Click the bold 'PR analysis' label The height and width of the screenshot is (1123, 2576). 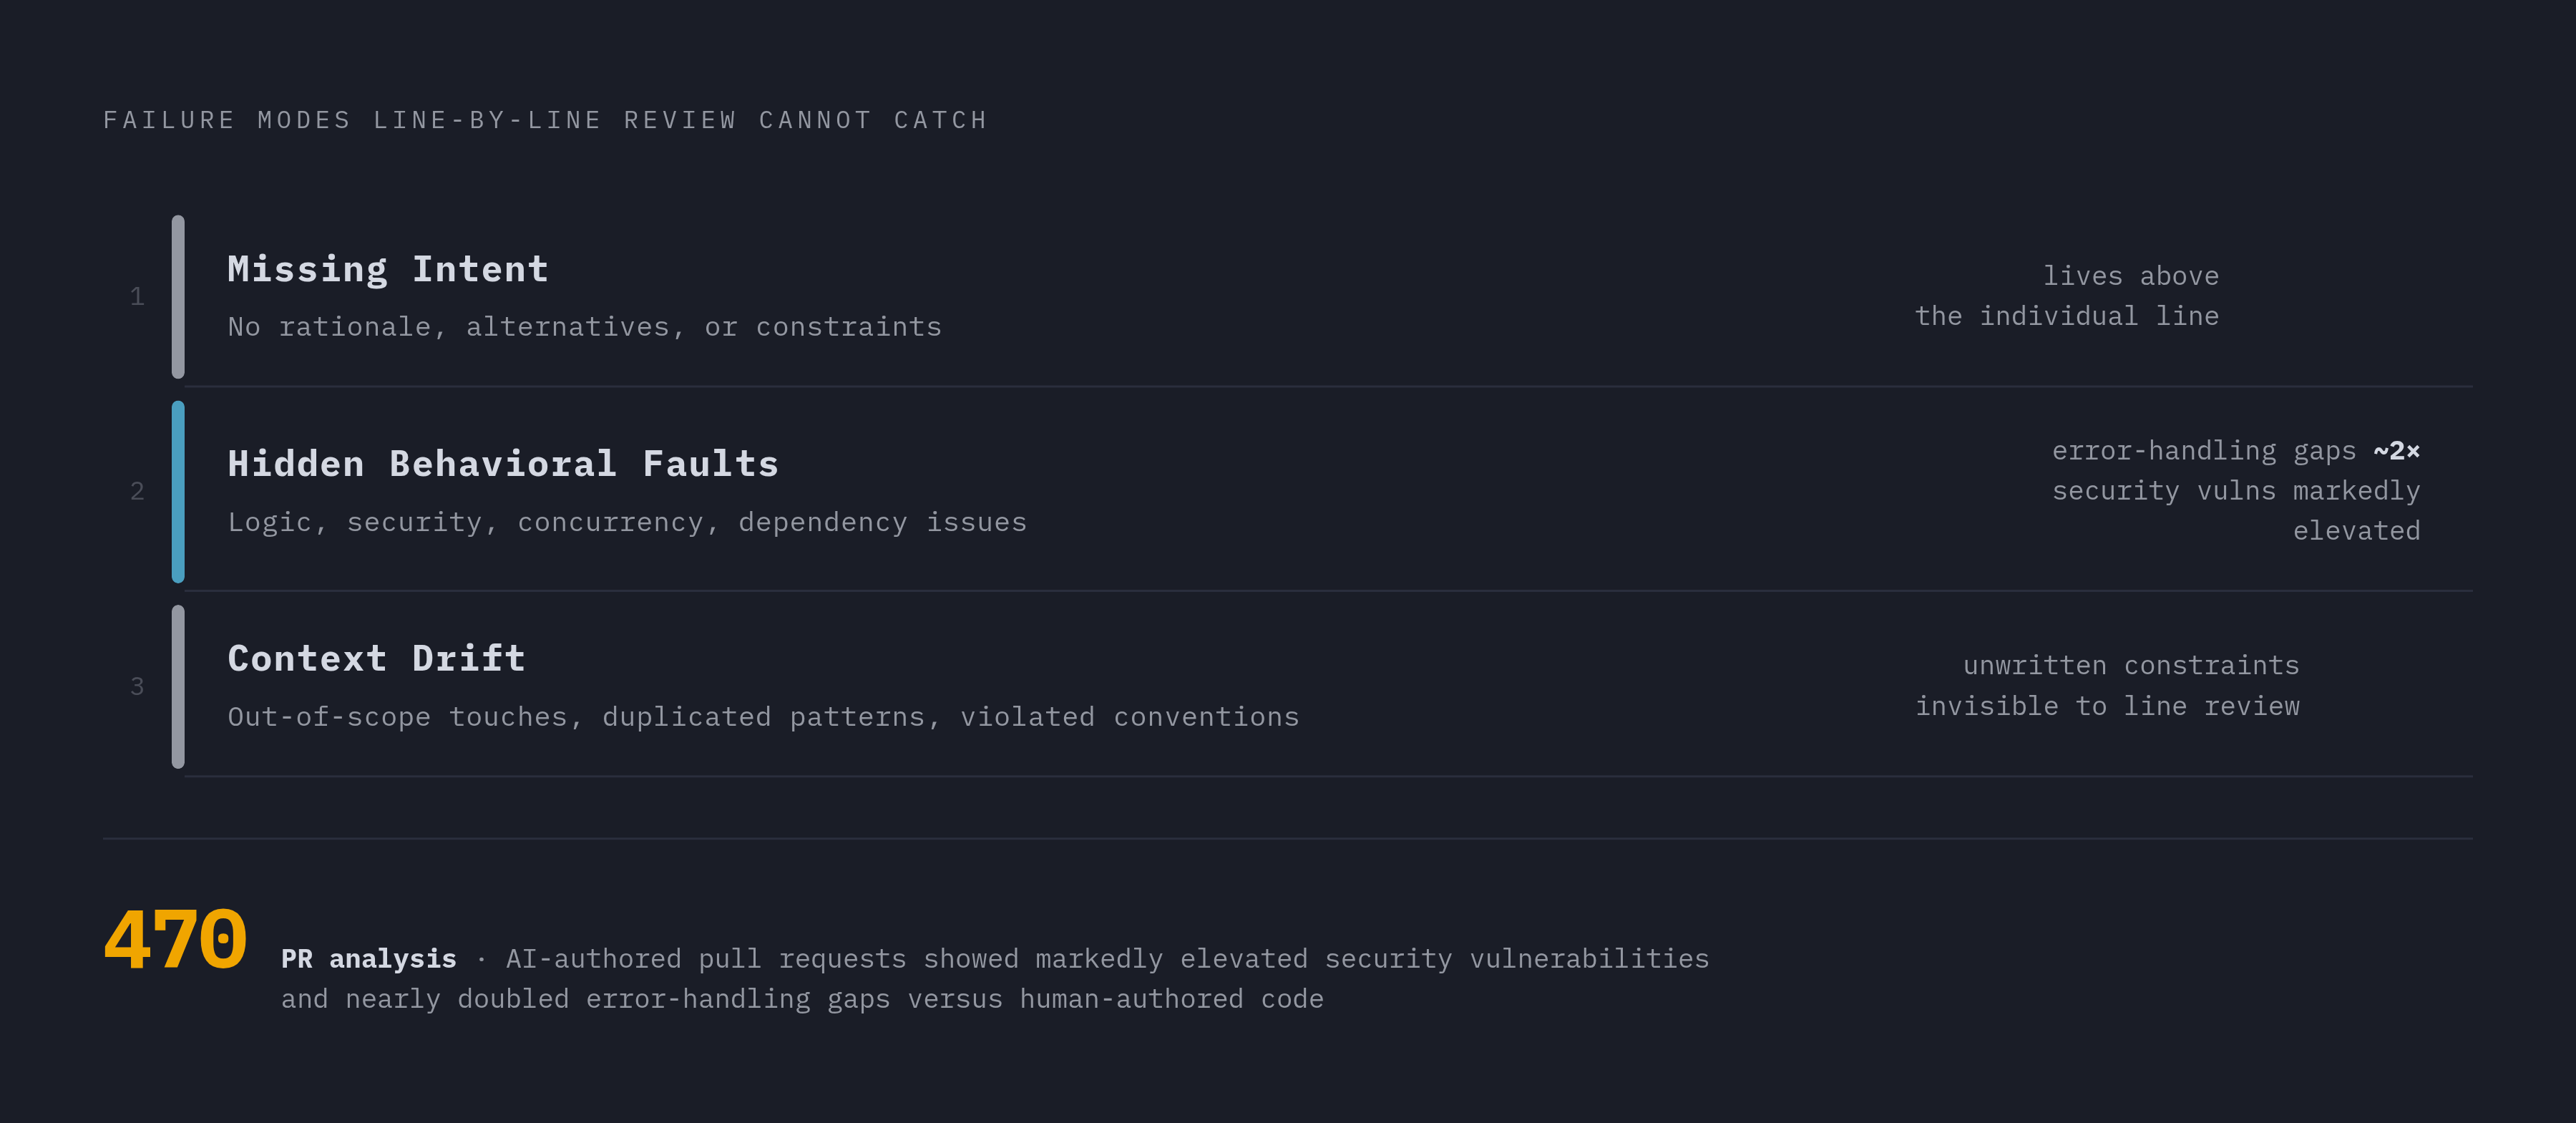point(368,959)
